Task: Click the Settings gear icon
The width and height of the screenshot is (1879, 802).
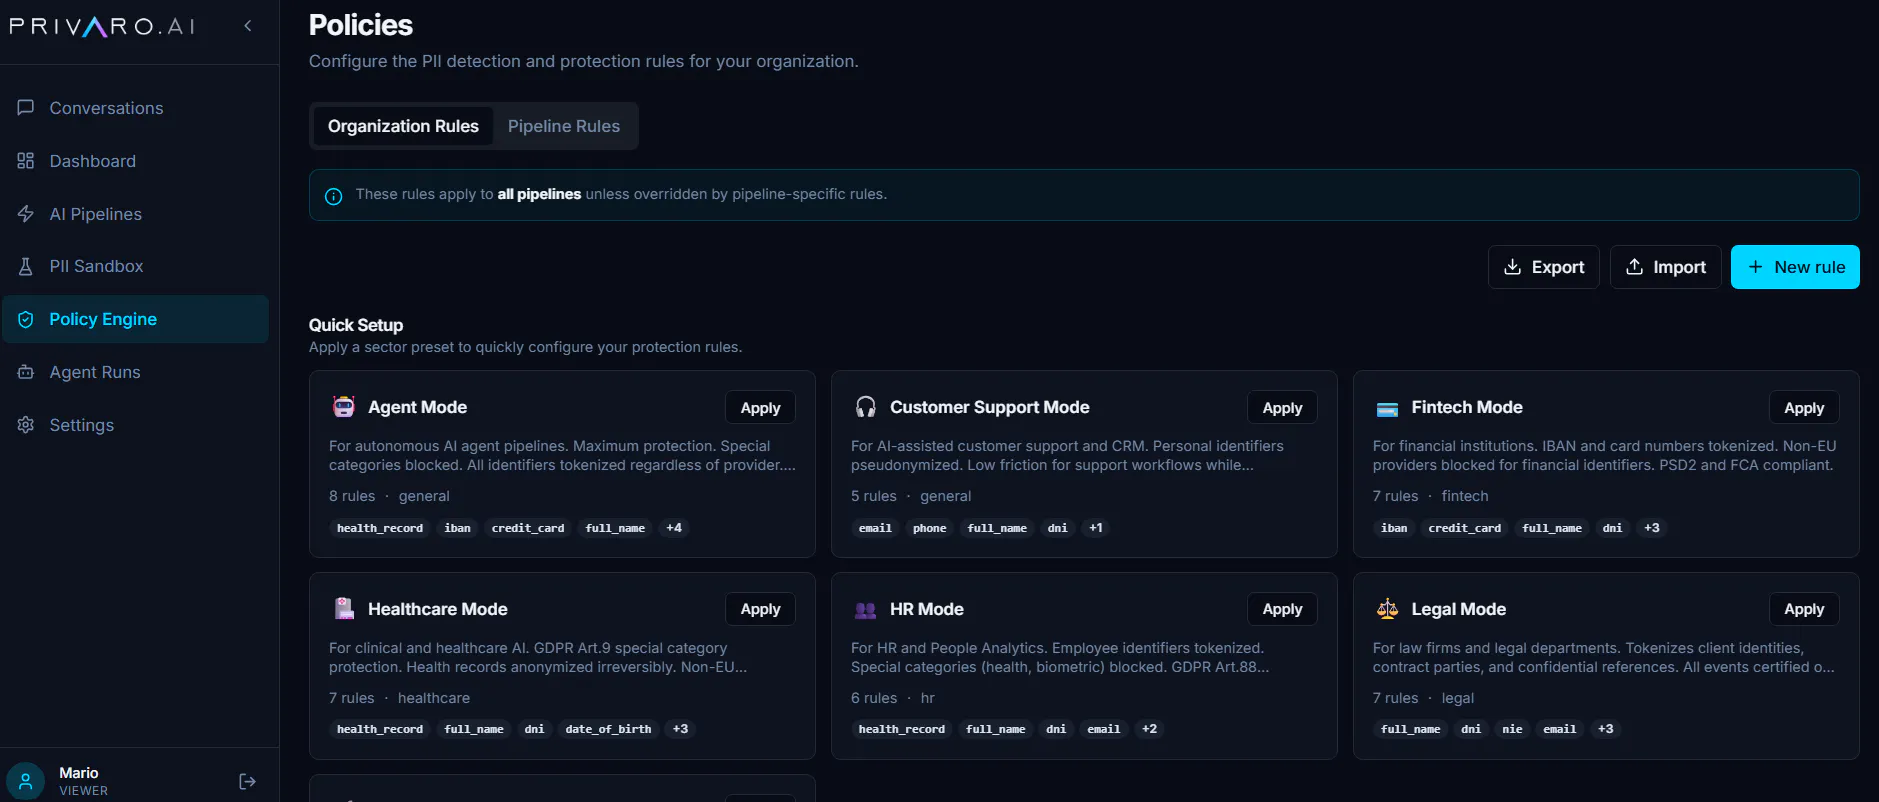Action: click(26, 425)
